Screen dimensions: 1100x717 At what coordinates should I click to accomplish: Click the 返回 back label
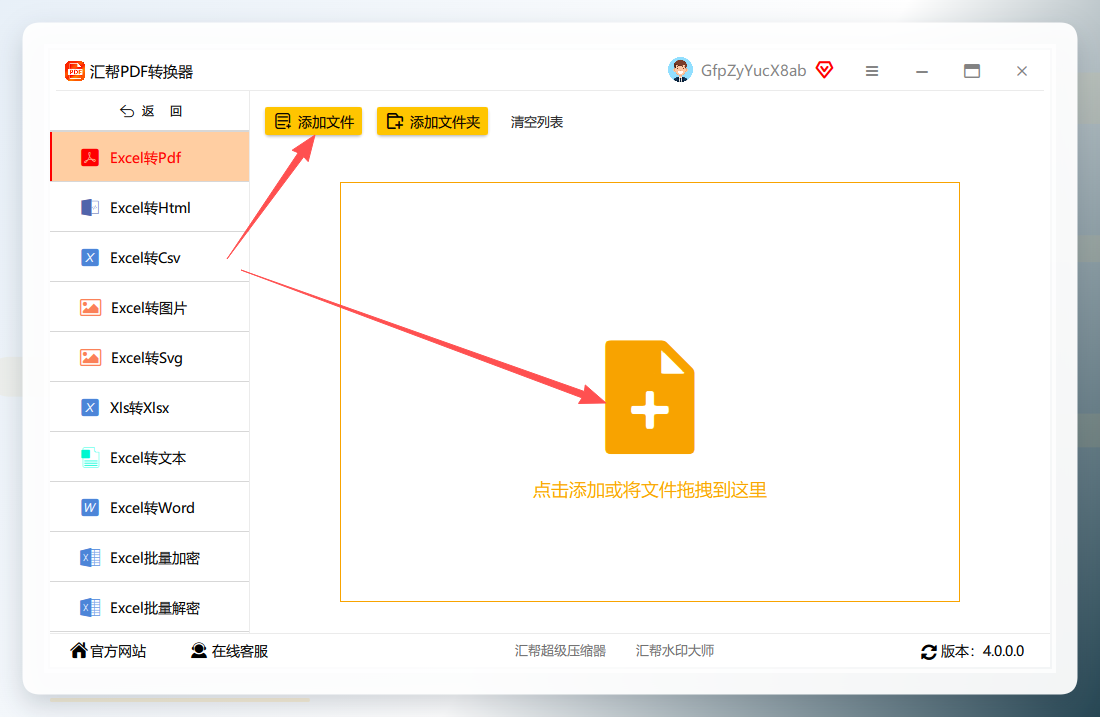pos(161,111)
